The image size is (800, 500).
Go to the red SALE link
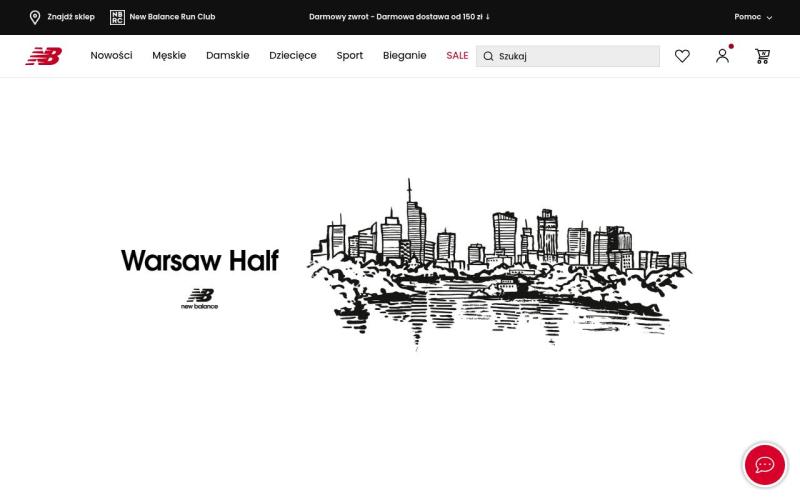[x=457, y=56]
